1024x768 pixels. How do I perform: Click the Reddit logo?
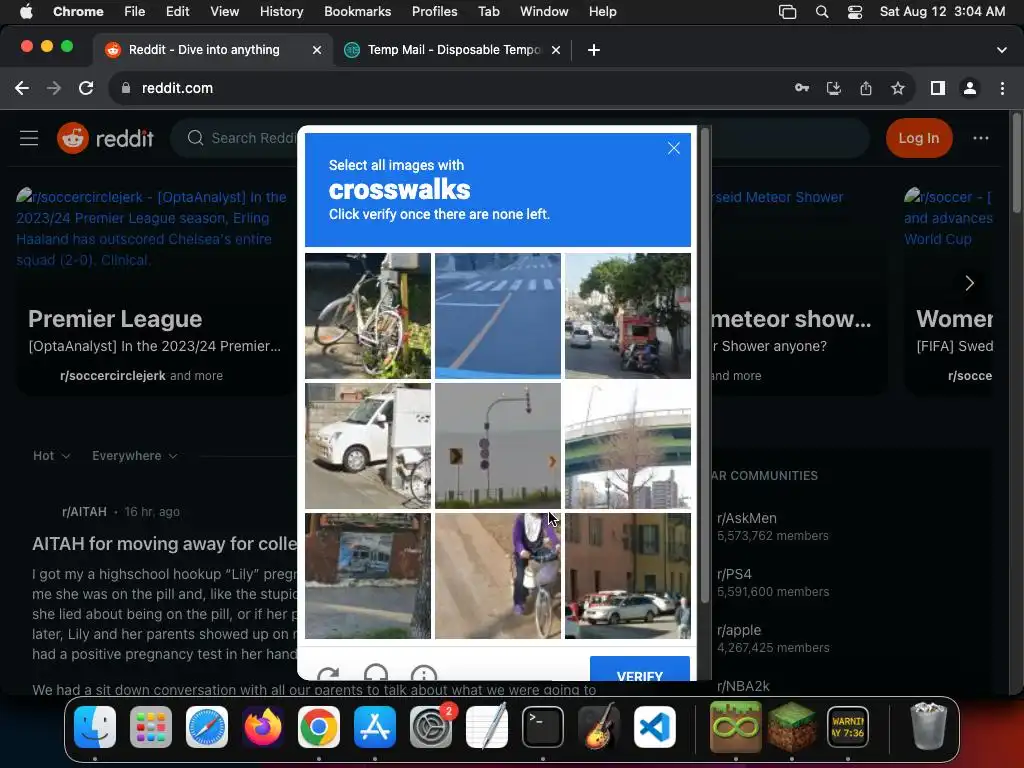(x=105, y=138)
